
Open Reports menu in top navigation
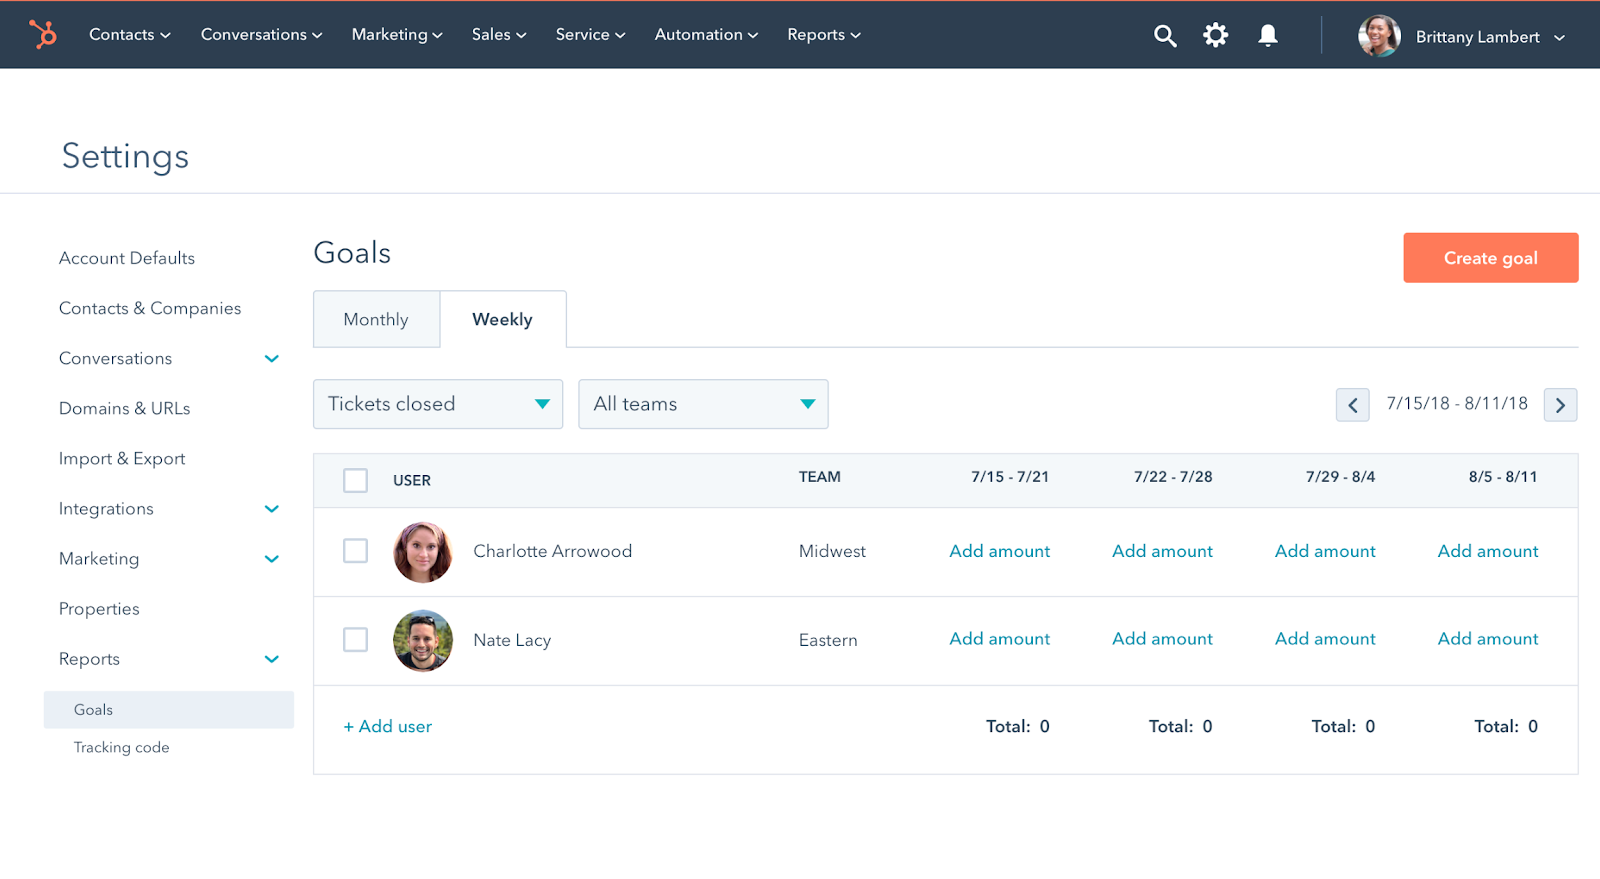coord(824,34)
